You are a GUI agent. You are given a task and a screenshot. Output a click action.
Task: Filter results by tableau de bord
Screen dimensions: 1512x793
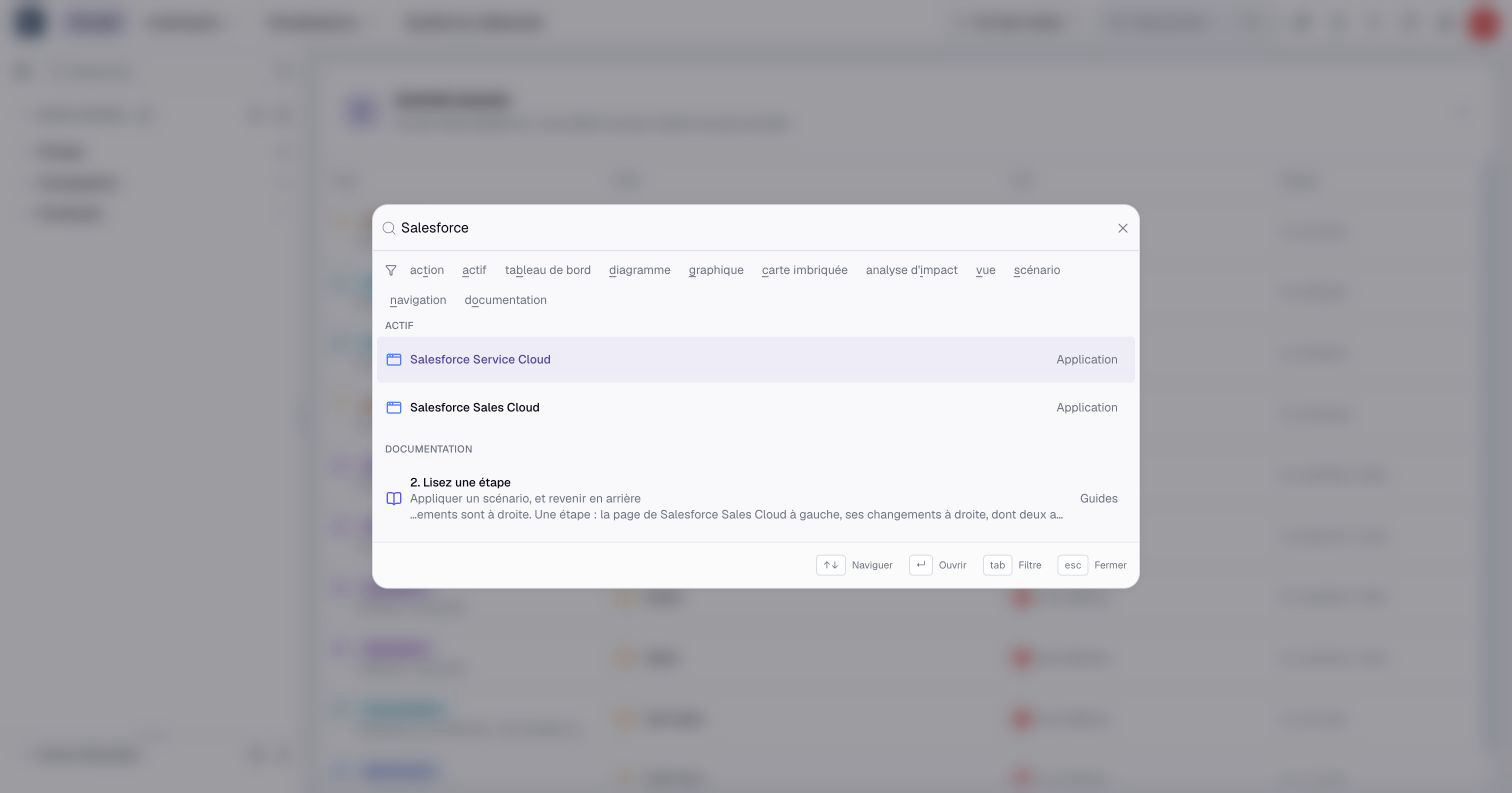(x=548, y=270)
